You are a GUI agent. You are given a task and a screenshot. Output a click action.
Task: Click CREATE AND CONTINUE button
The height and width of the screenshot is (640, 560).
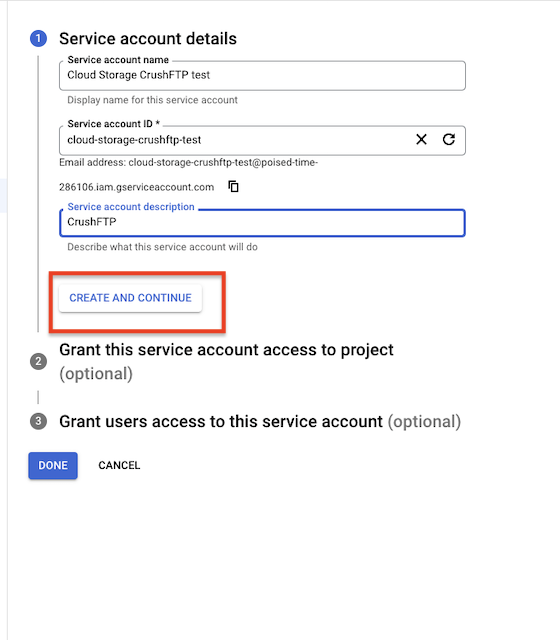click(130, 298)
